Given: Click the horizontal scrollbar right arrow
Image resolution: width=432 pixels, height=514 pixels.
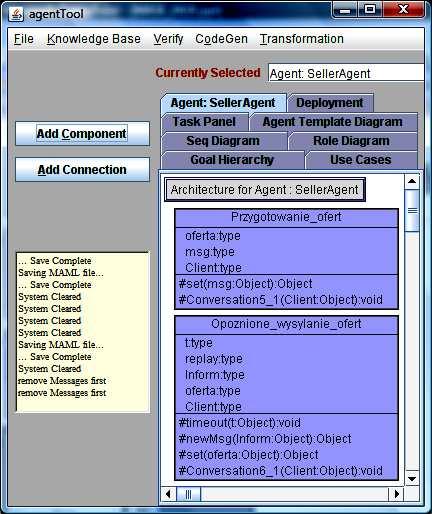Looking at the screenshot, I should 396,494.
